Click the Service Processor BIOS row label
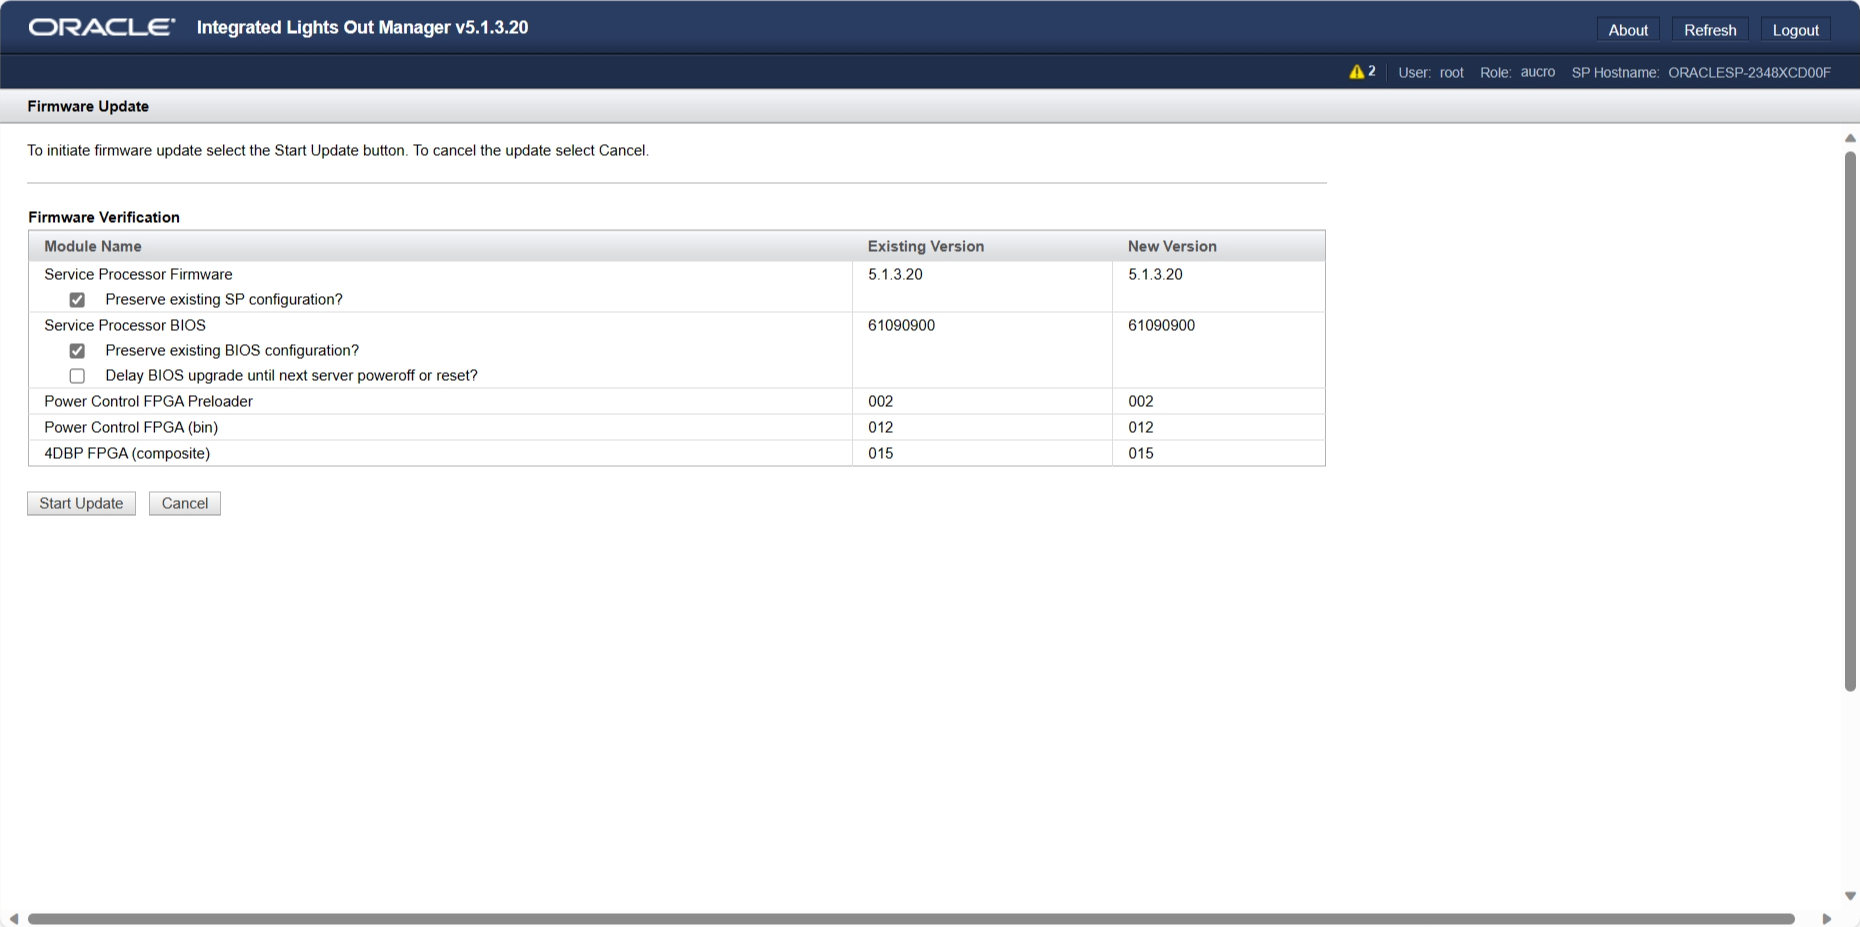 (125, 325)
